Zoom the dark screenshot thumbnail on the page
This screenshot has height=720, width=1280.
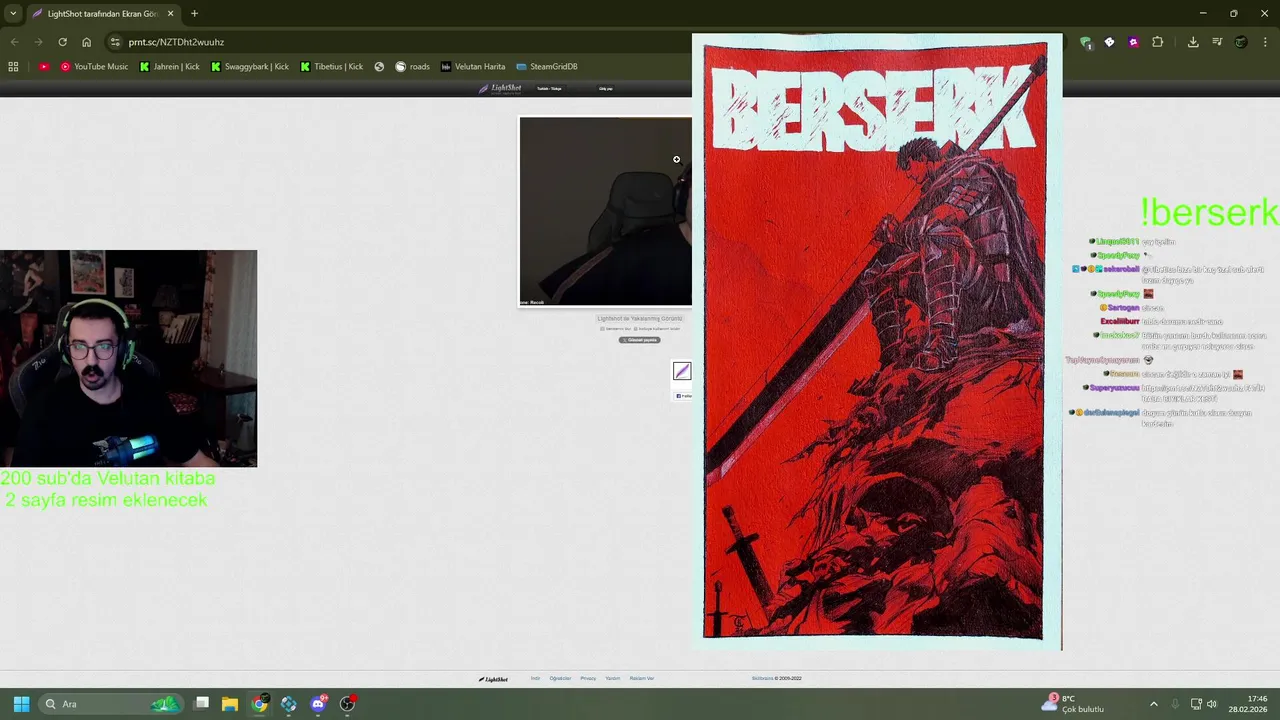[x=605, y=211]
